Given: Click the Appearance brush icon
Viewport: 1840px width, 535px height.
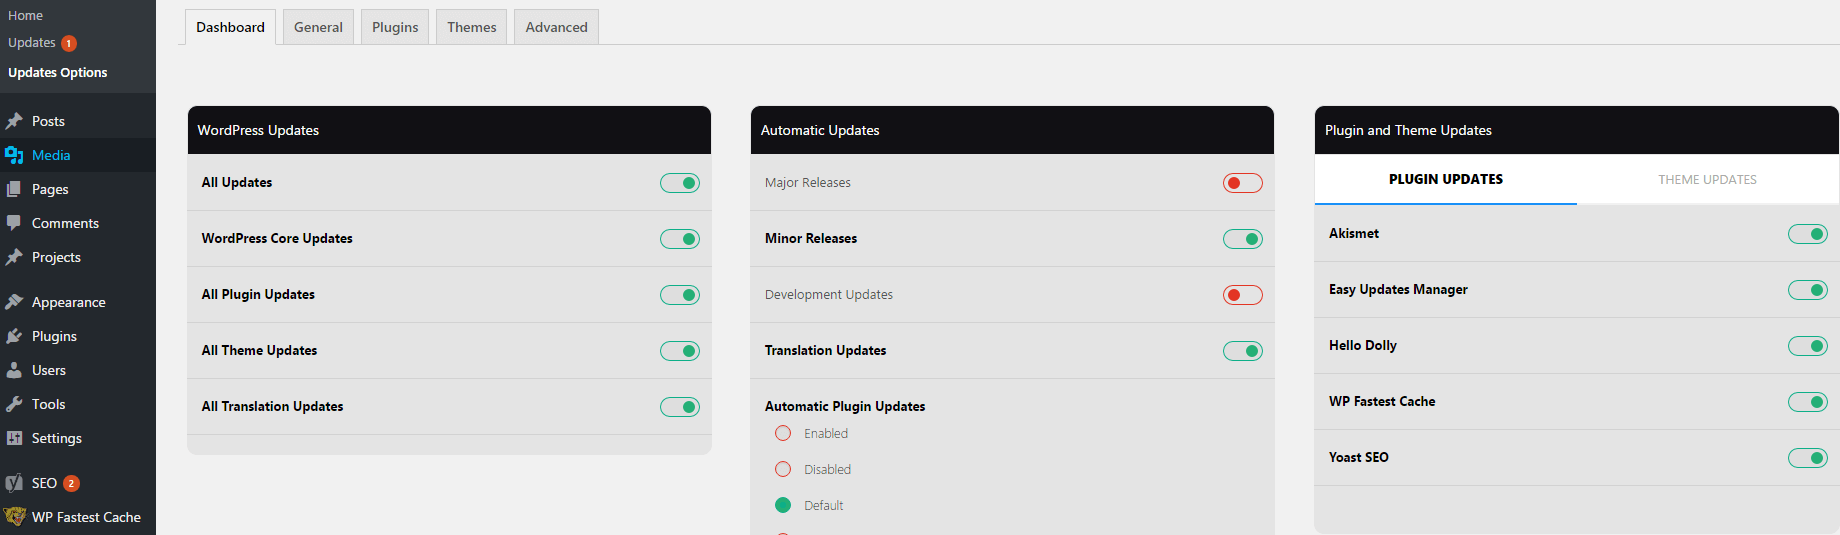Looking at the screenshot, I should point(14,302).
